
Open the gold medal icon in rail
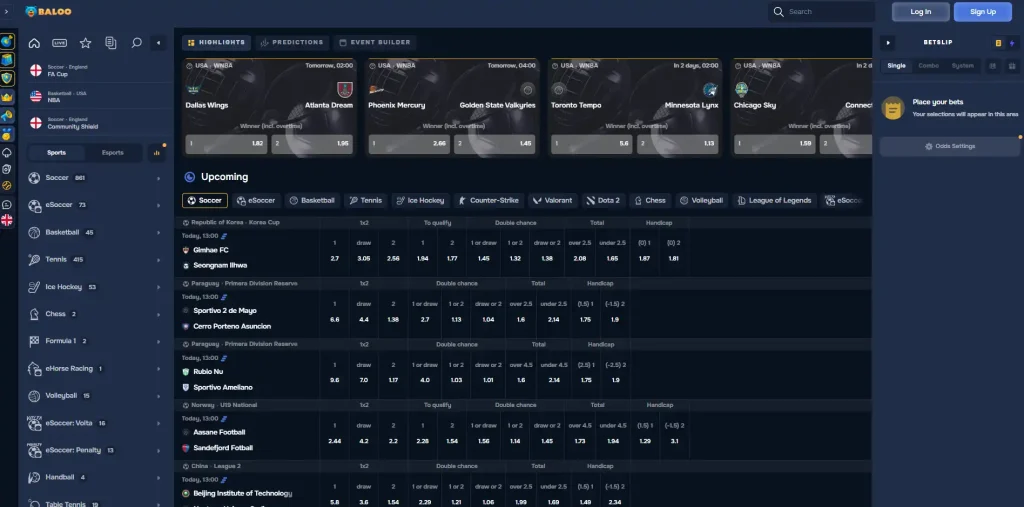(7, 135)
